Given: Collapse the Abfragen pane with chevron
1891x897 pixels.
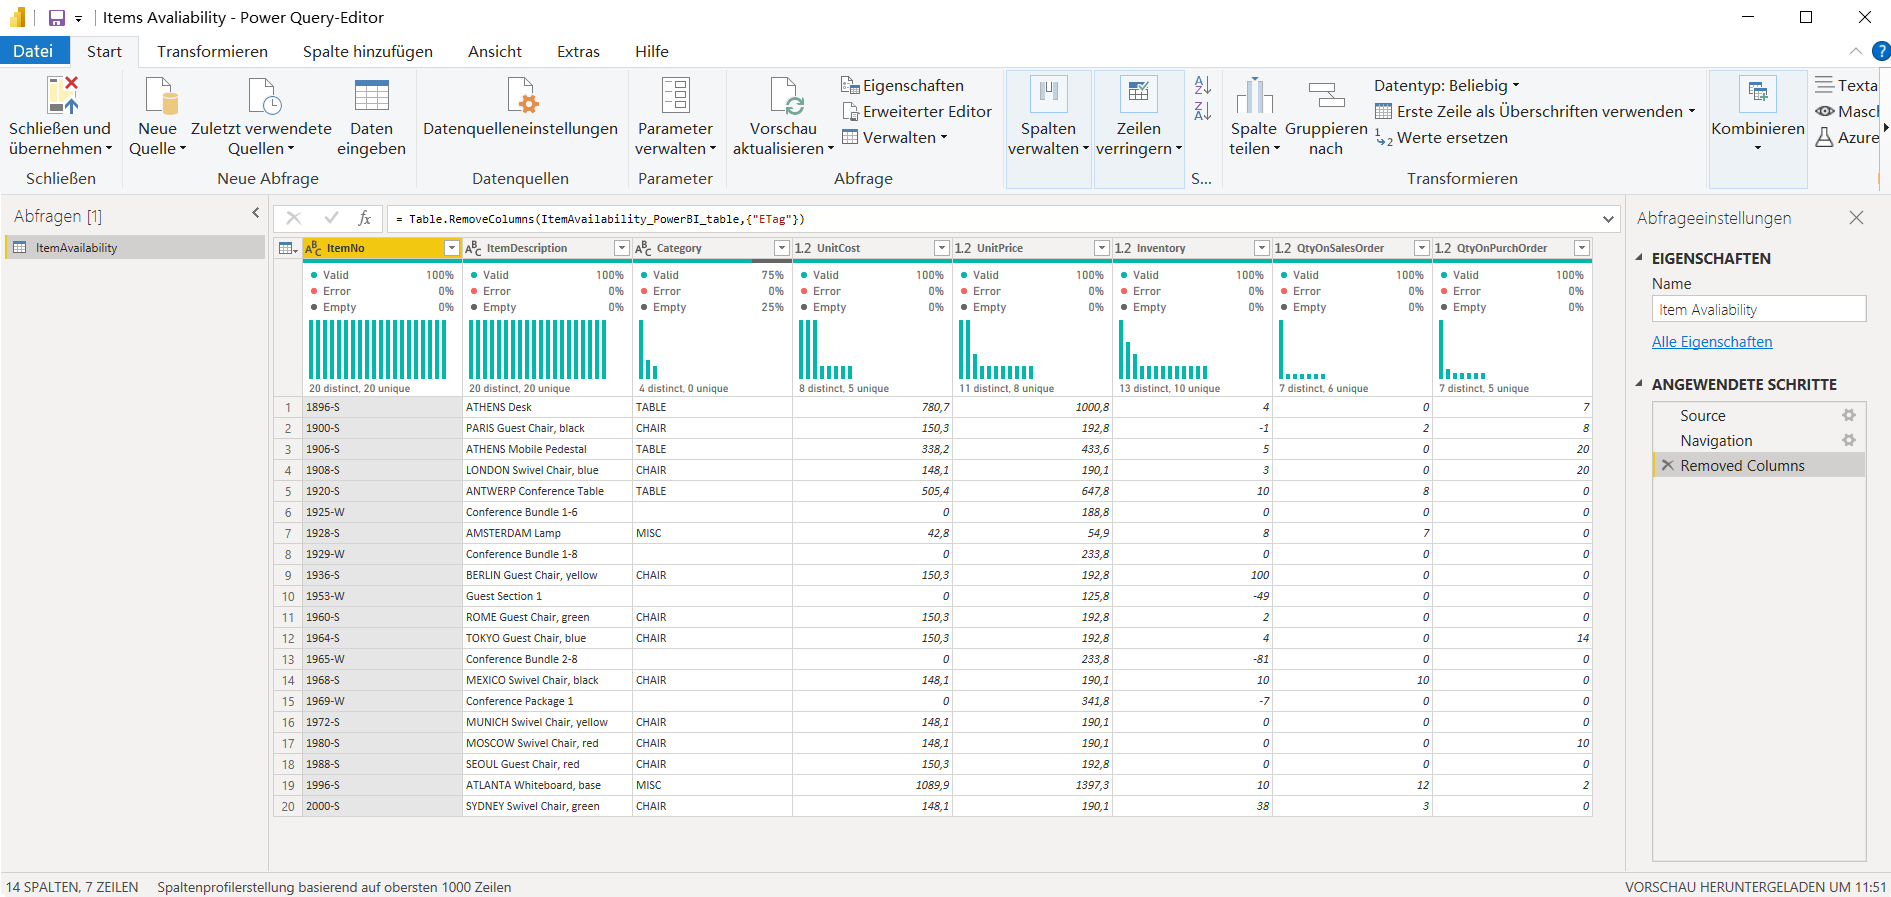Looking at the screenshot, I should (255, 213).
